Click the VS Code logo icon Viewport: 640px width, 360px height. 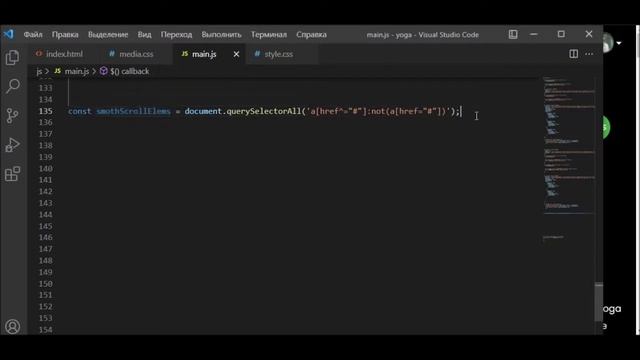9,34
